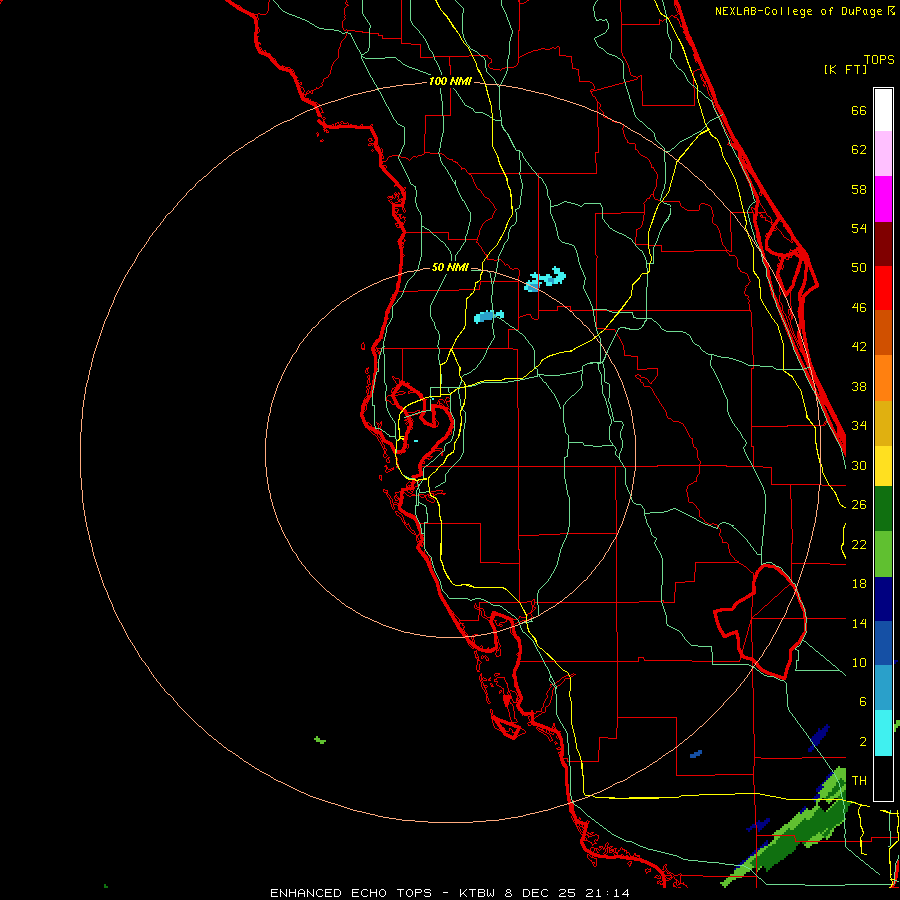Screen dimensions: 900x900
Task: Click the legend value 34
Action: pyautogui.click(x=859, y=425)
